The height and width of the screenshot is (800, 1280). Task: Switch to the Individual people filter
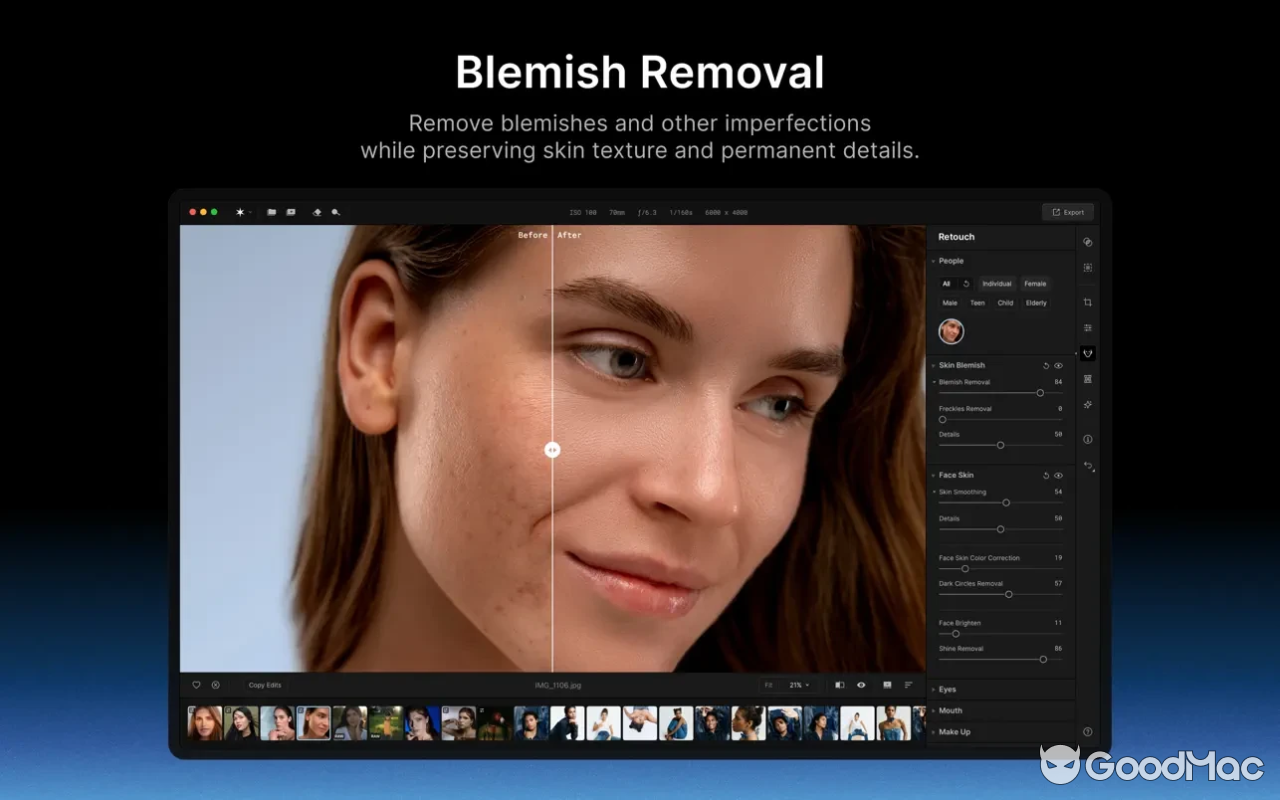point(996,283)
